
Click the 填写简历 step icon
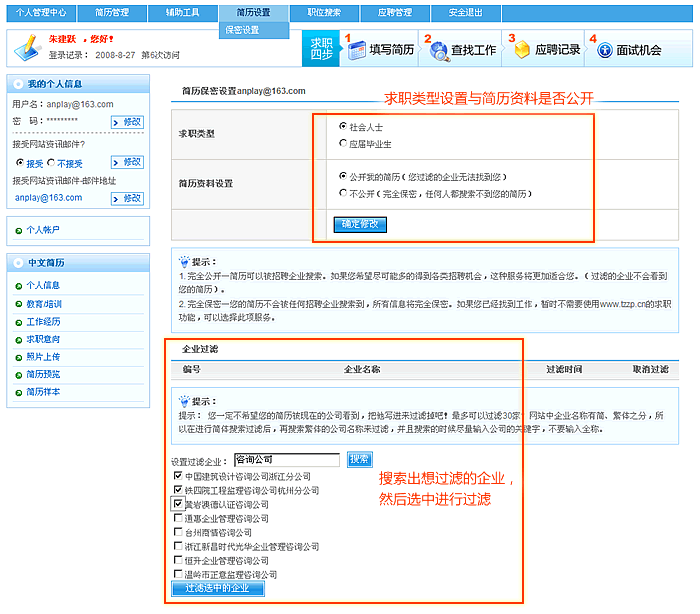coord(356,51)
